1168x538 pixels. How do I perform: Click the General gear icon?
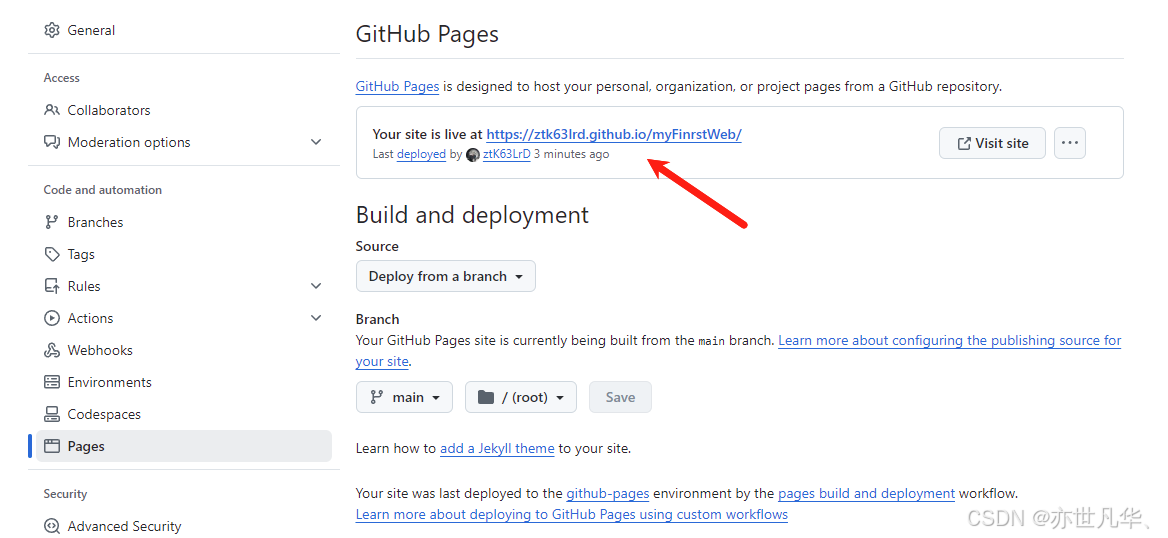click(51, 31)
